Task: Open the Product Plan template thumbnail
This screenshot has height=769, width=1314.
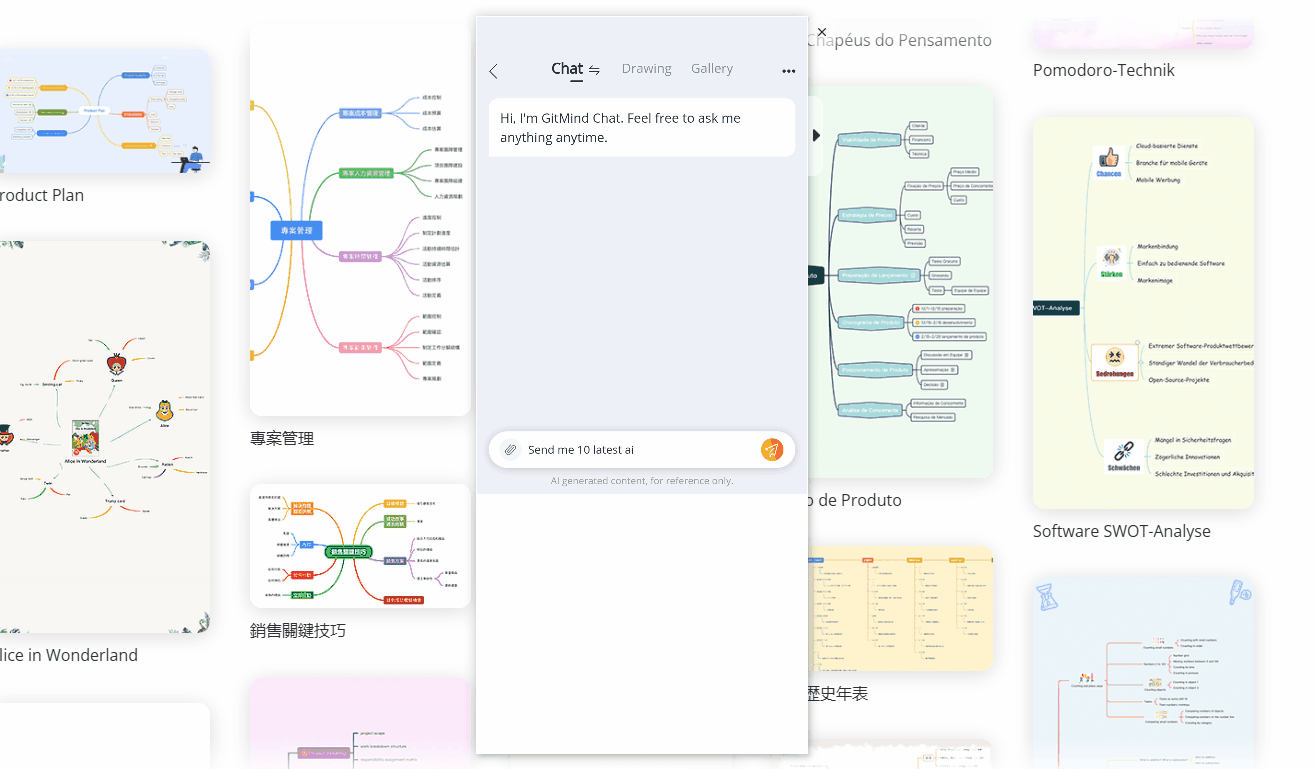Action: (104, 112)
